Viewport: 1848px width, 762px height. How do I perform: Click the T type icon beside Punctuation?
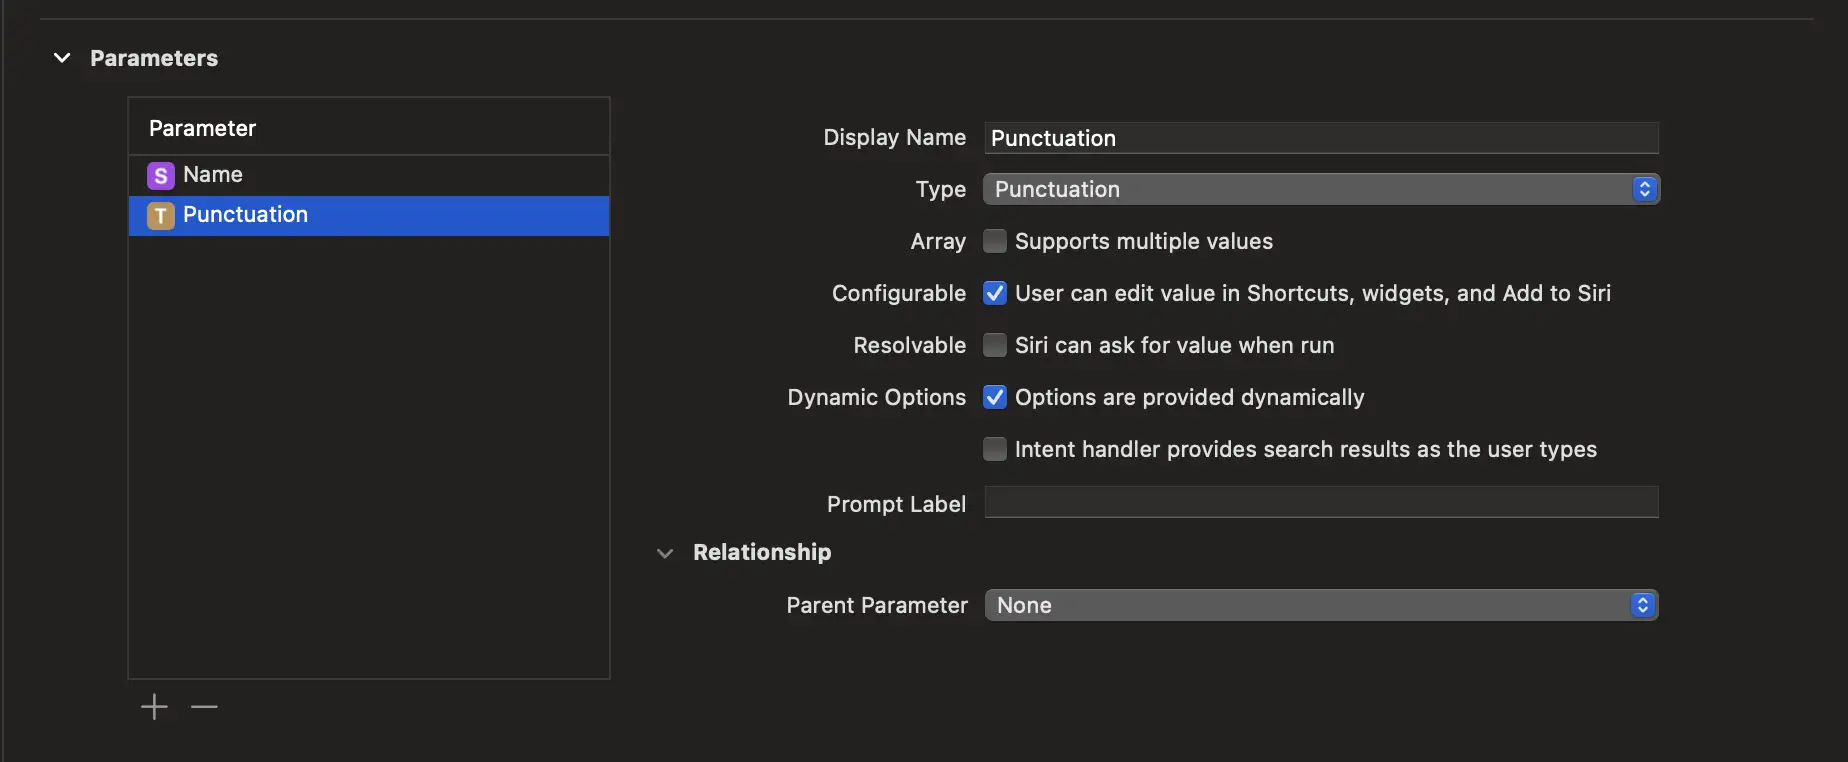(161, 215)
